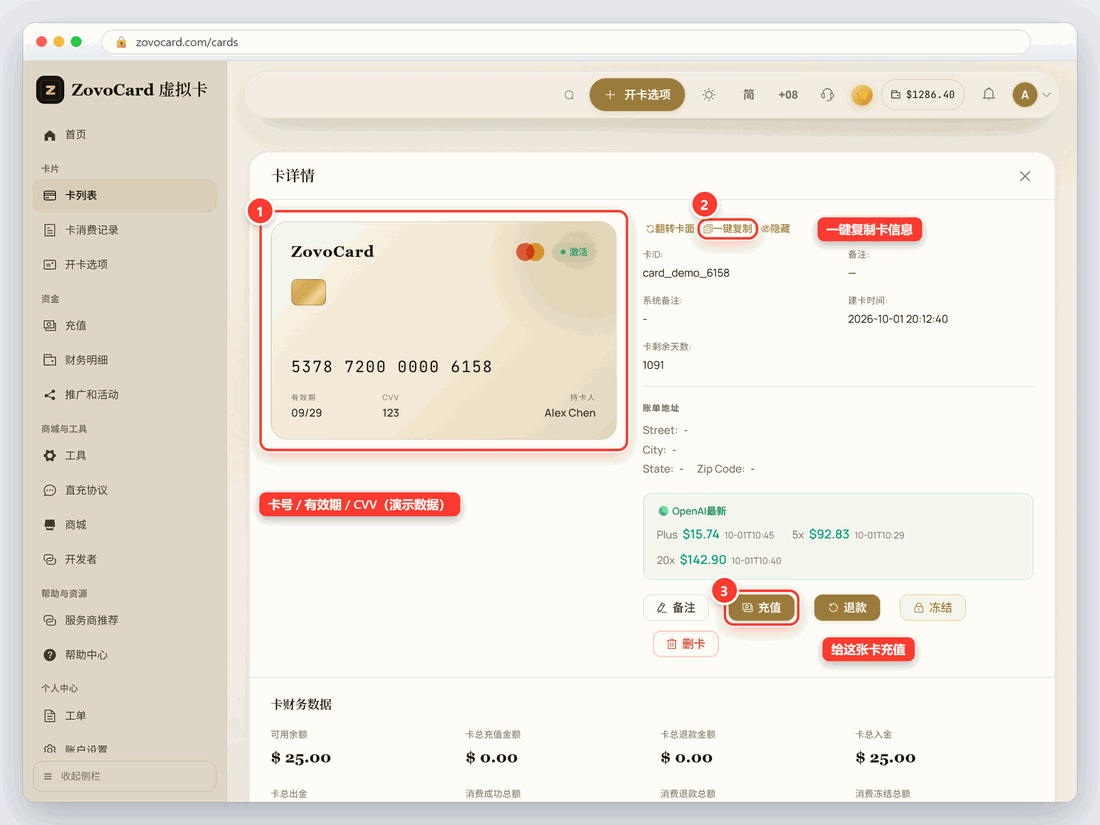1100x825 pixels.
Task: Click the 帮助中心 question mark icon
Action: 50,655
